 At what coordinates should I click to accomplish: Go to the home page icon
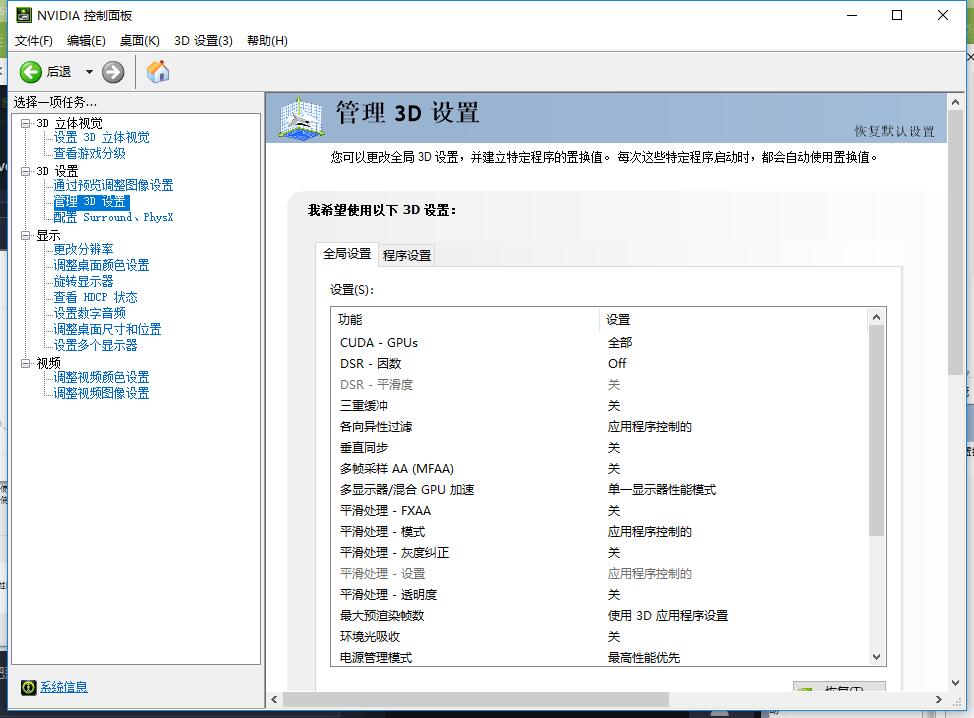(158, 71)
